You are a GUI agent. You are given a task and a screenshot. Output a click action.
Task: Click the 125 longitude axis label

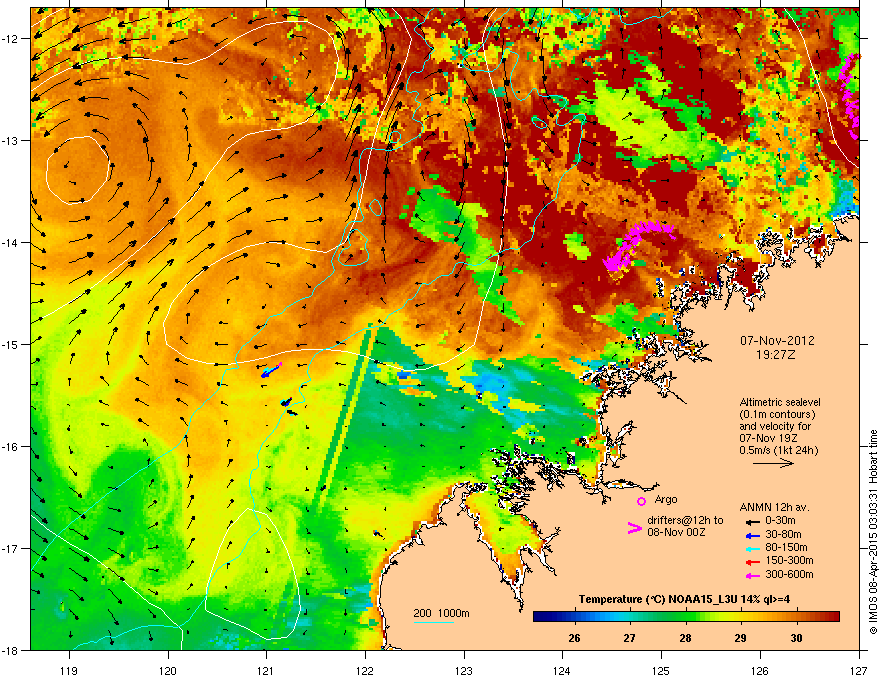click(x=661, y=671)
